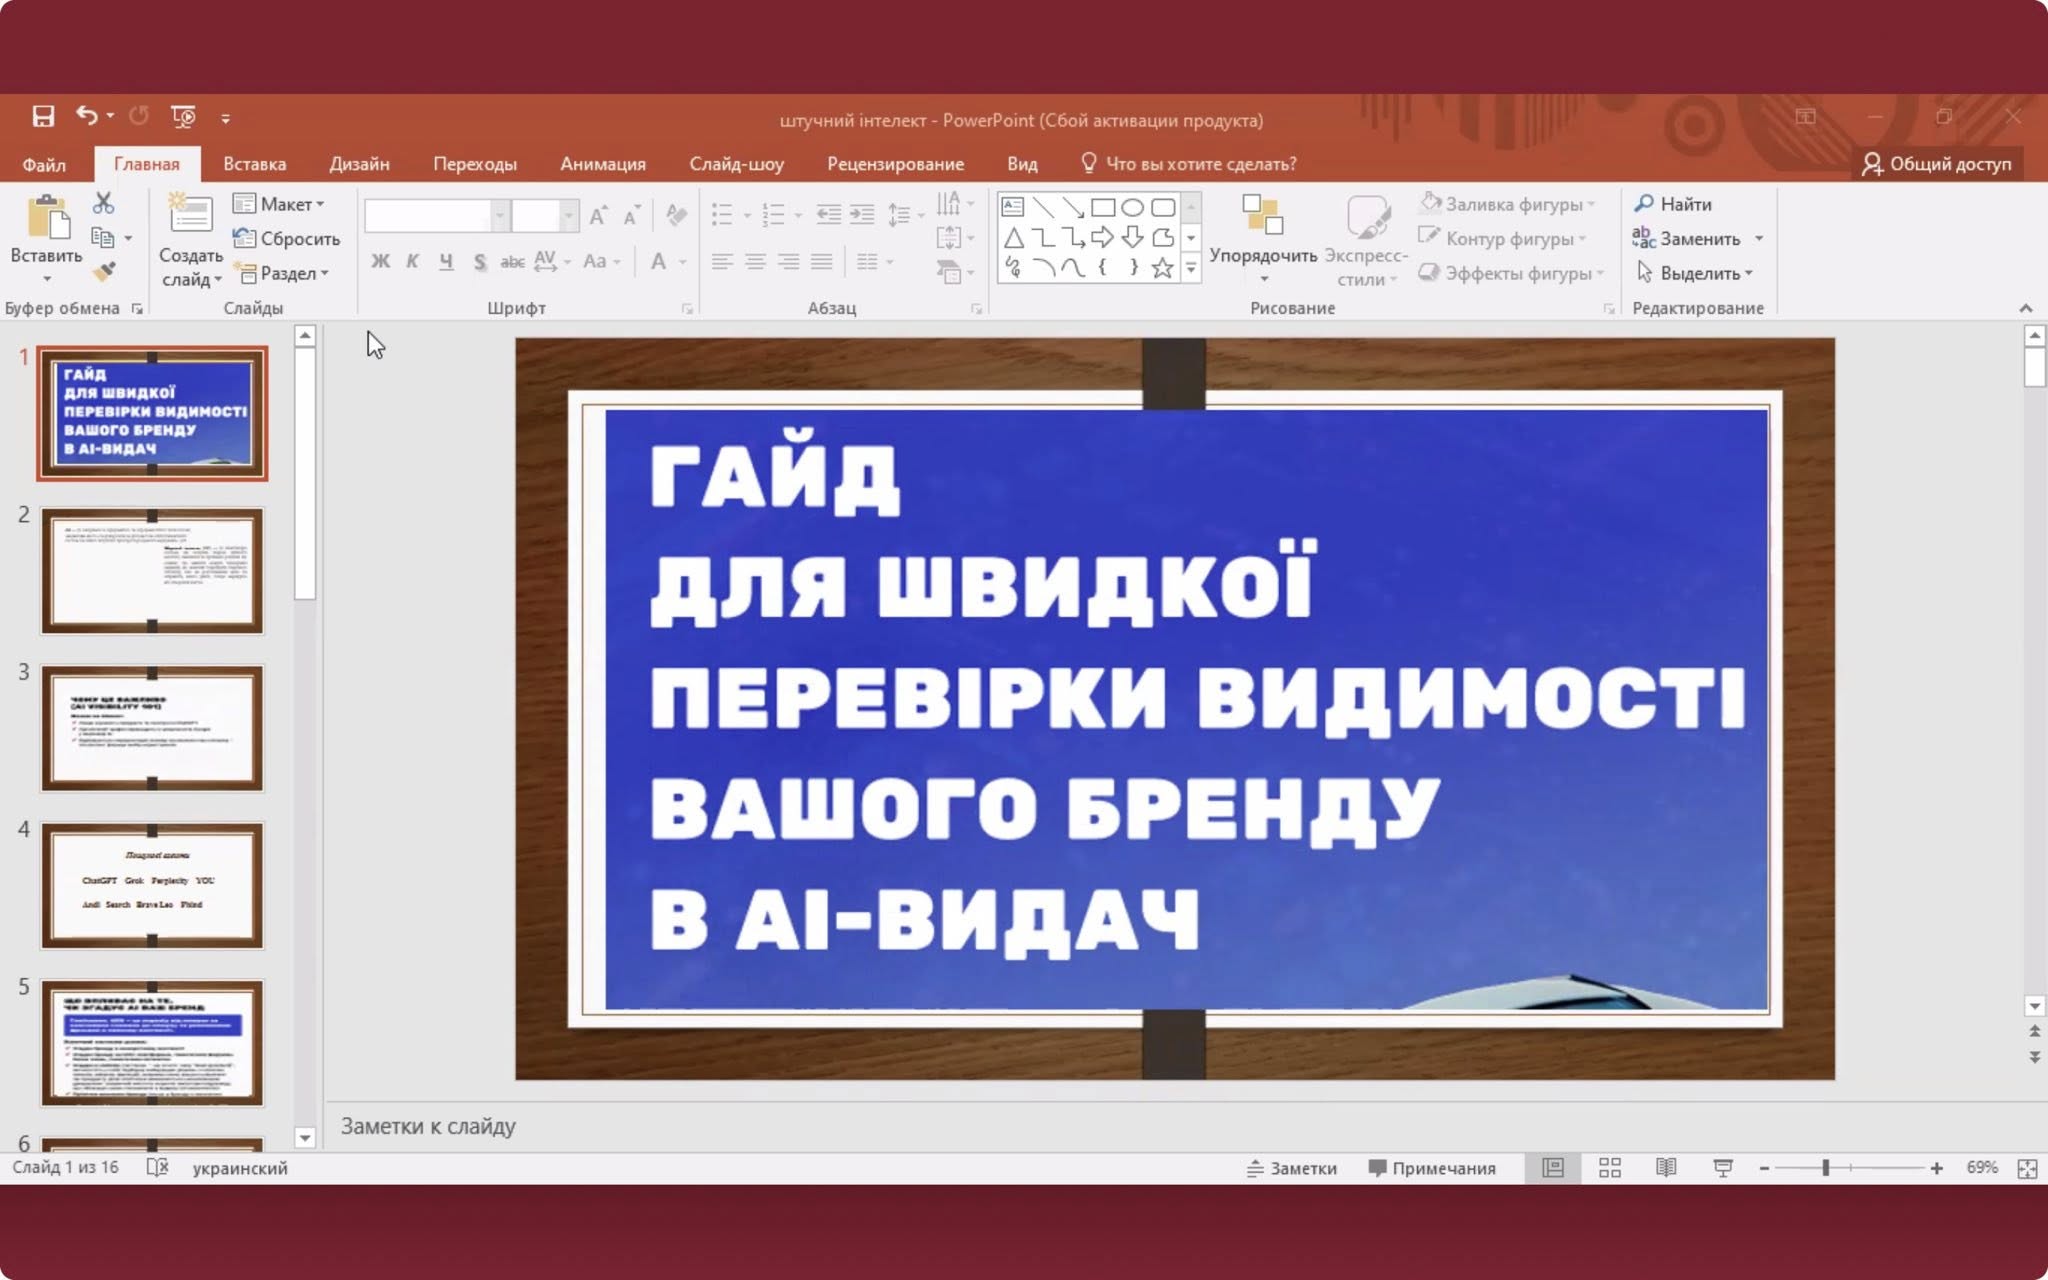Open Reading view from status bar
This screenshot has height=1280, width=2048.
1665,1168
